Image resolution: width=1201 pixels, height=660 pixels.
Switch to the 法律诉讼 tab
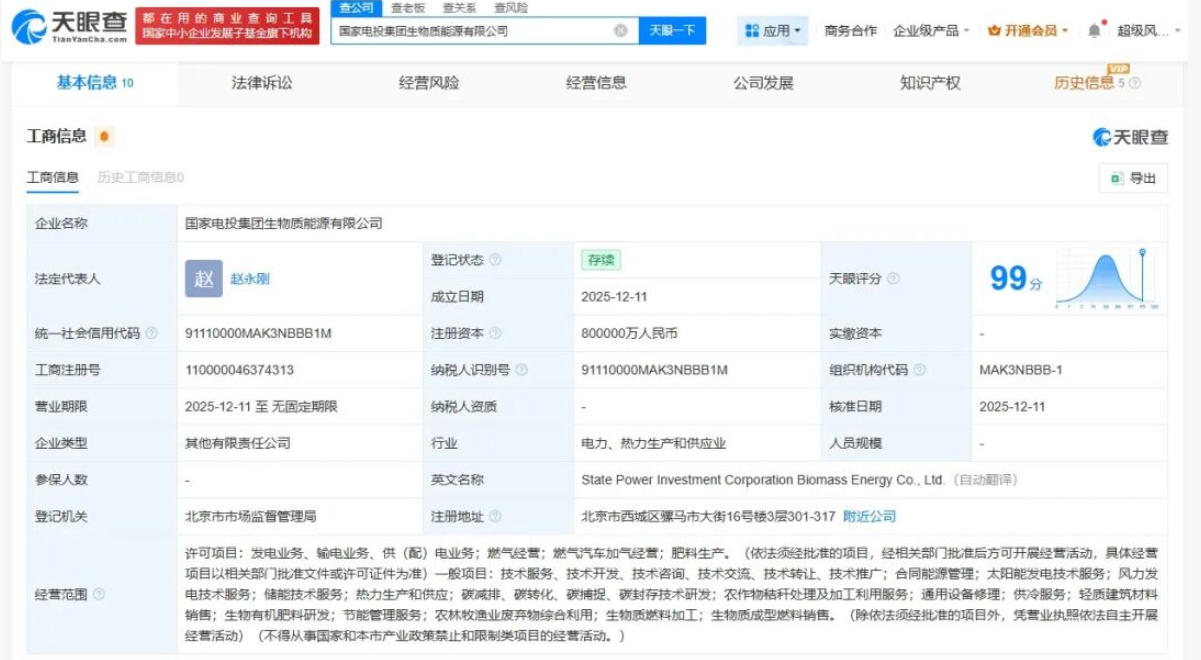coord(262,83)
